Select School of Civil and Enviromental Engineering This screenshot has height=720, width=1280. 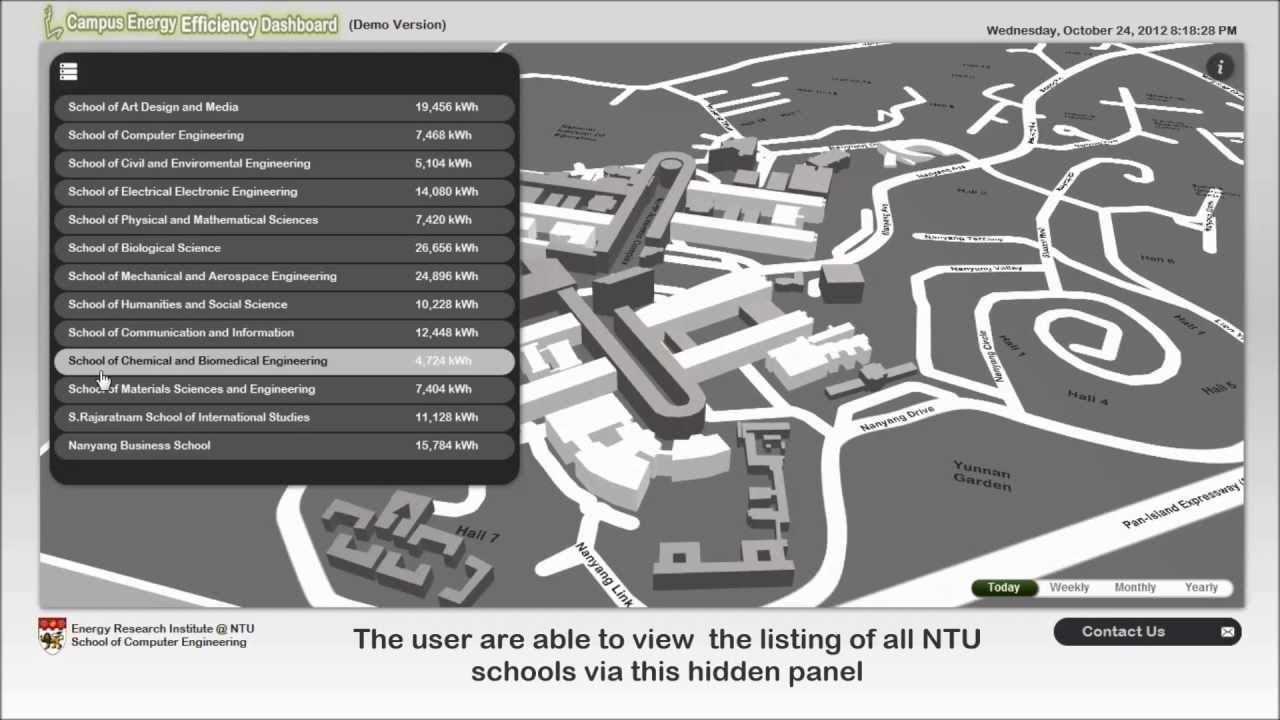pyautogui.click(x=284, y=163)
